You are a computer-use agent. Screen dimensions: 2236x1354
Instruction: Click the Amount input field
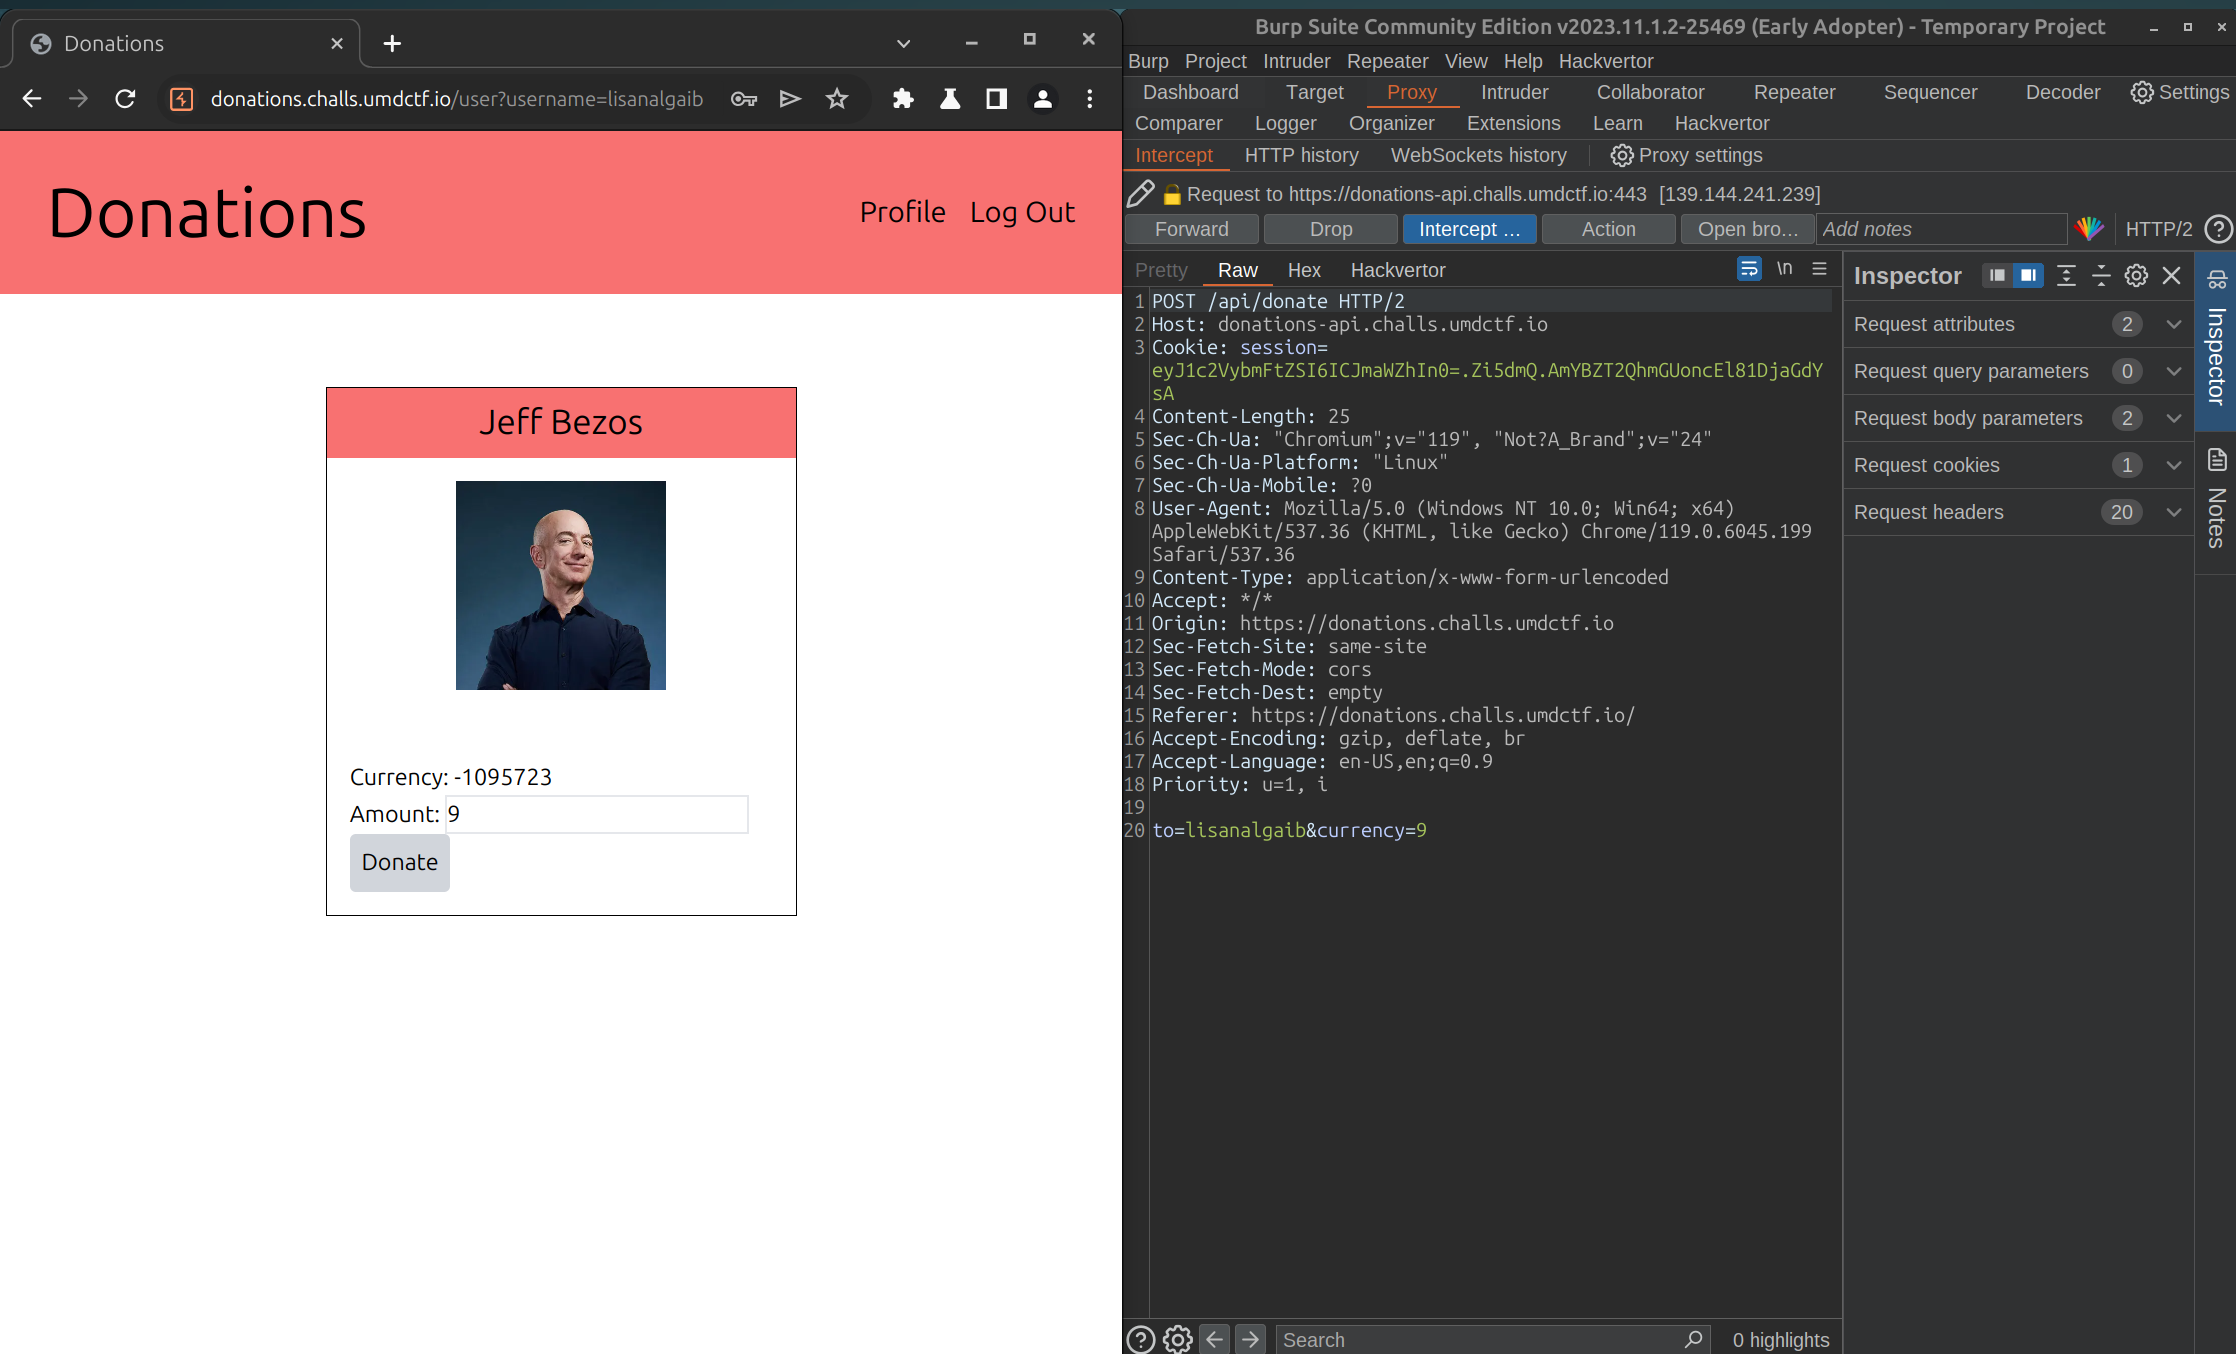[597, 814]
